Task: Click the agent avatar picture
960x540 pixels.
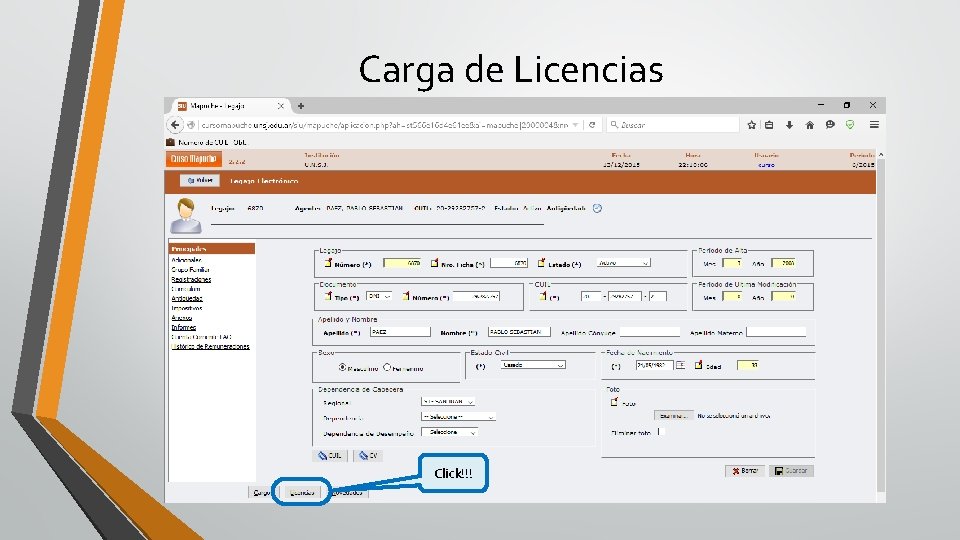Action: pyautogui.click(x=186, y=216)
